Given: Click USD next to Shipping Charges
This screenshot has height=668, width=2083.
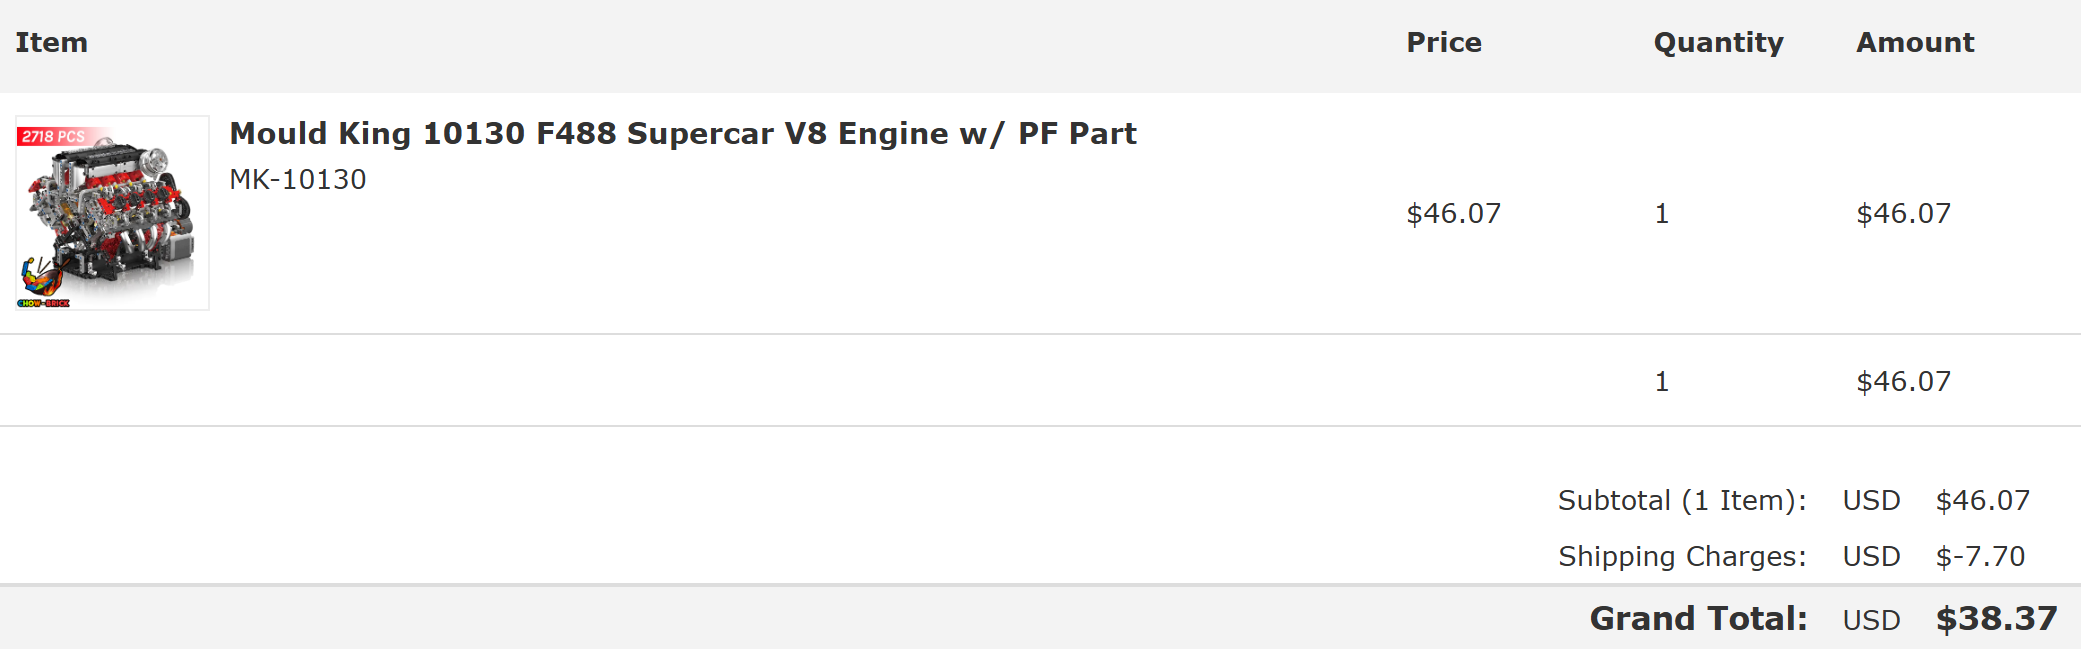Looking at the screenshot, I should coord(1871,556).
